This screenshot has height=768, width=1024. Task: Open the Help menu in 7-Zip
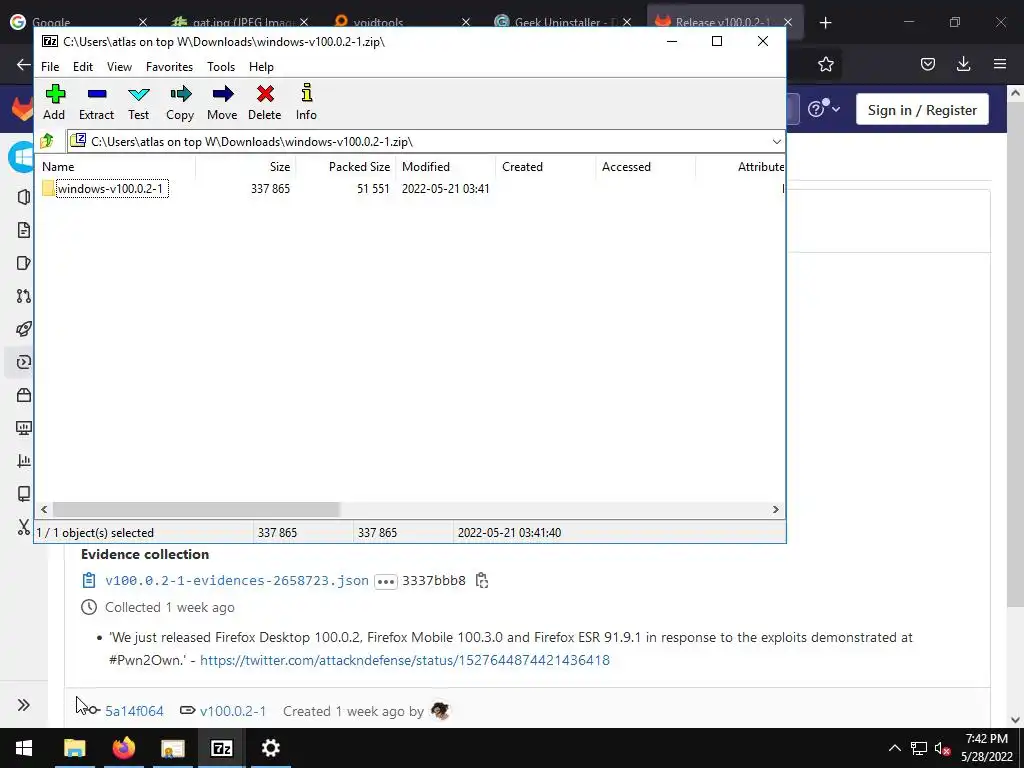click(261, 67)
